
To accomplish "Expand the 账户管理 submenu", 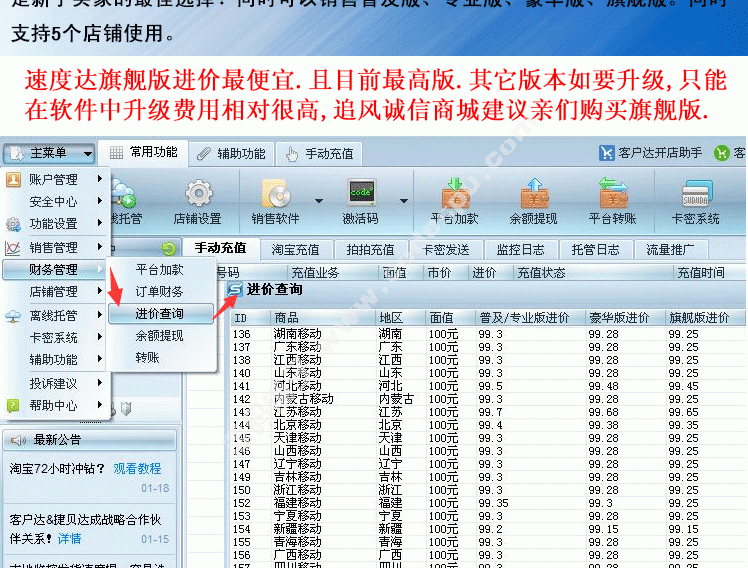I will tap(54, 179).
